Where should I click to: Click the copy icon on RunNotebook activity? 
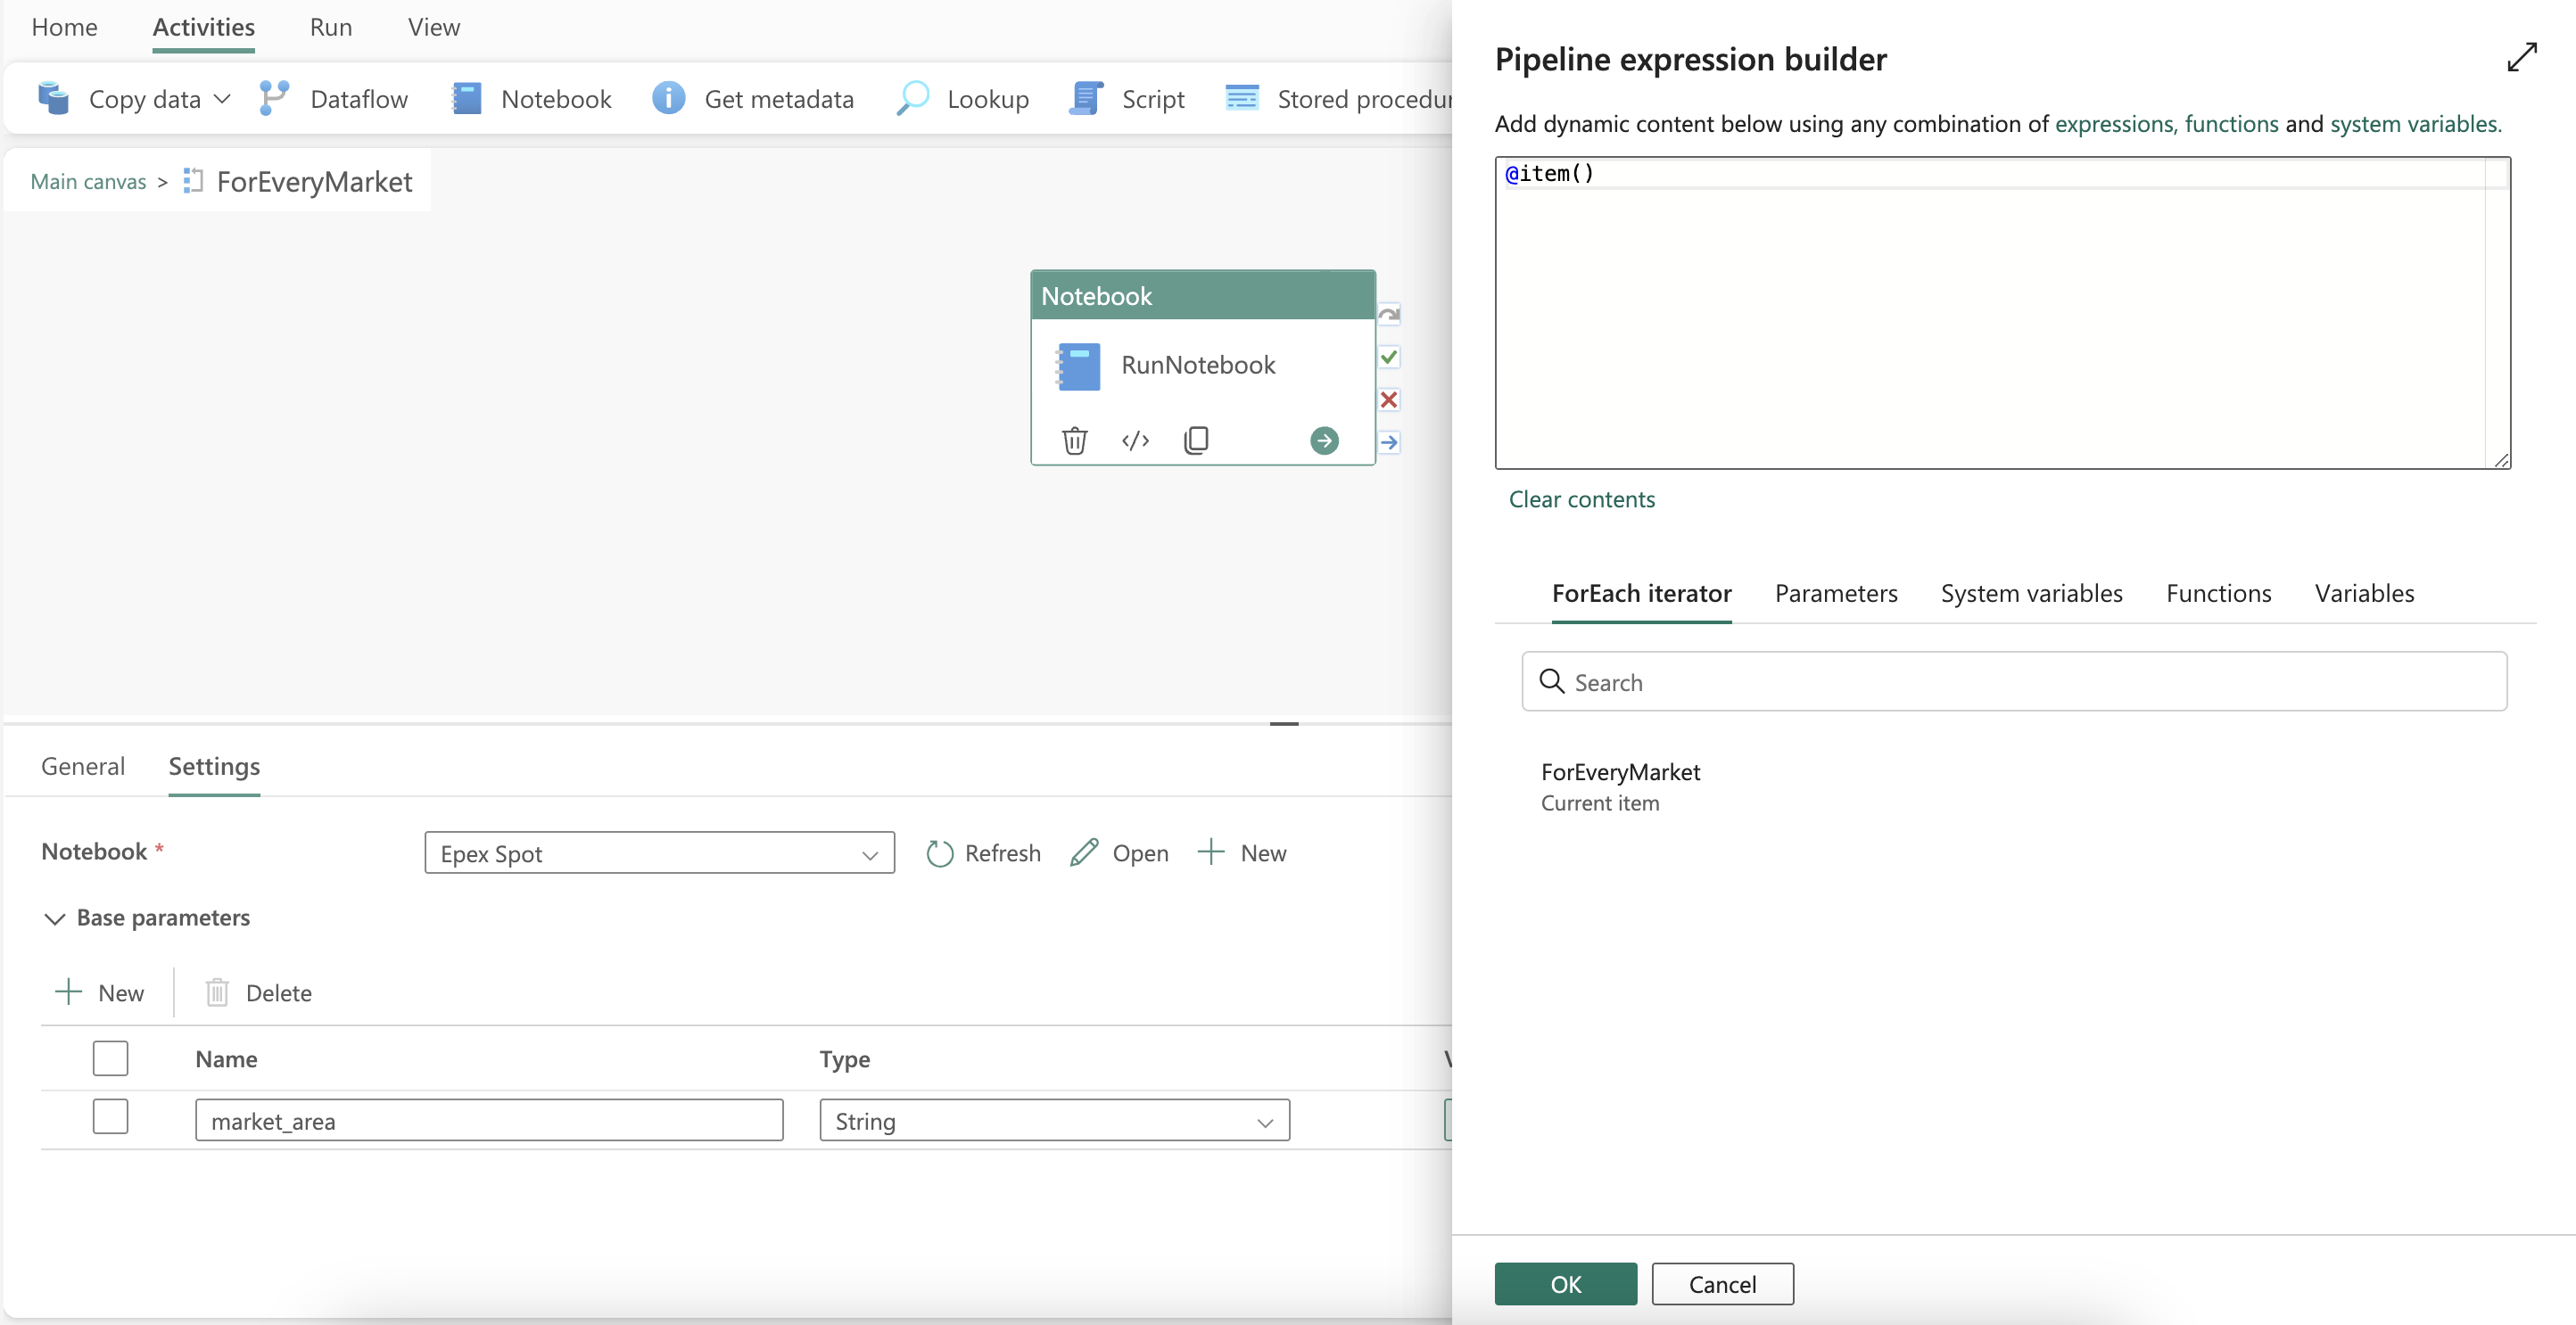click(1196, 440)
